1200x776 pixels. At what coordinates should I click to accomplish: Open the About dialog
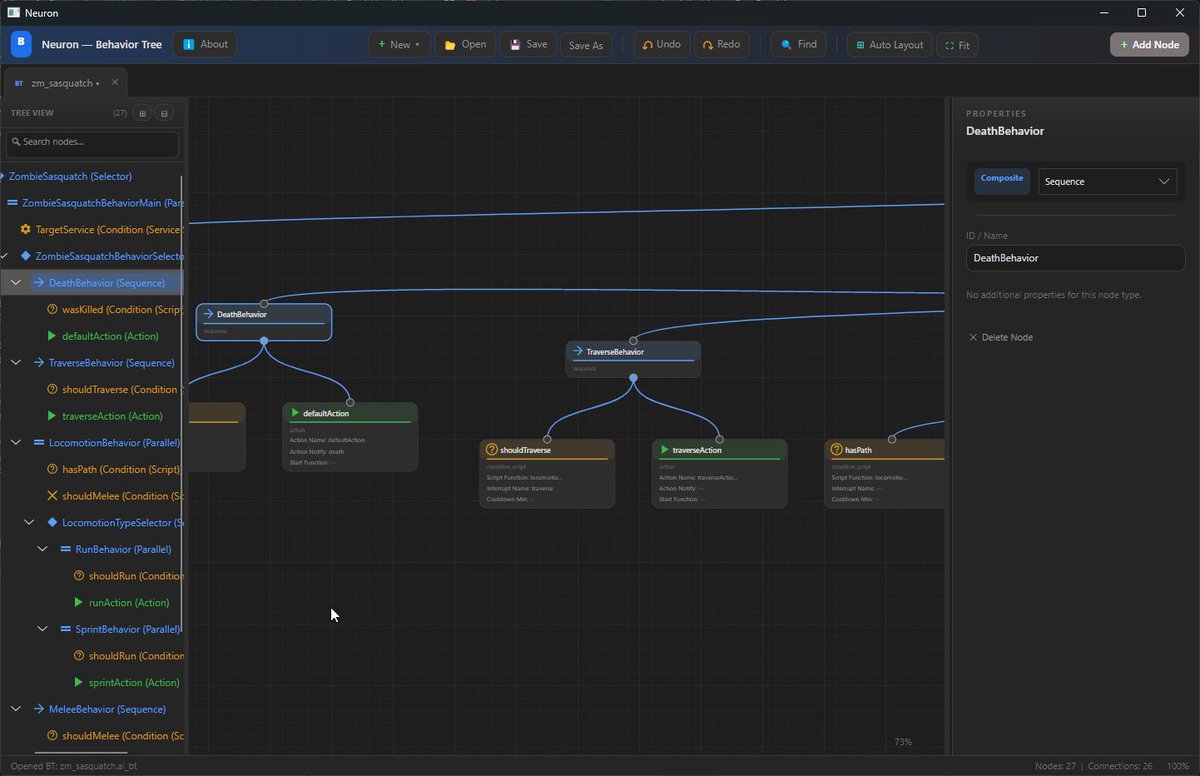205,44
